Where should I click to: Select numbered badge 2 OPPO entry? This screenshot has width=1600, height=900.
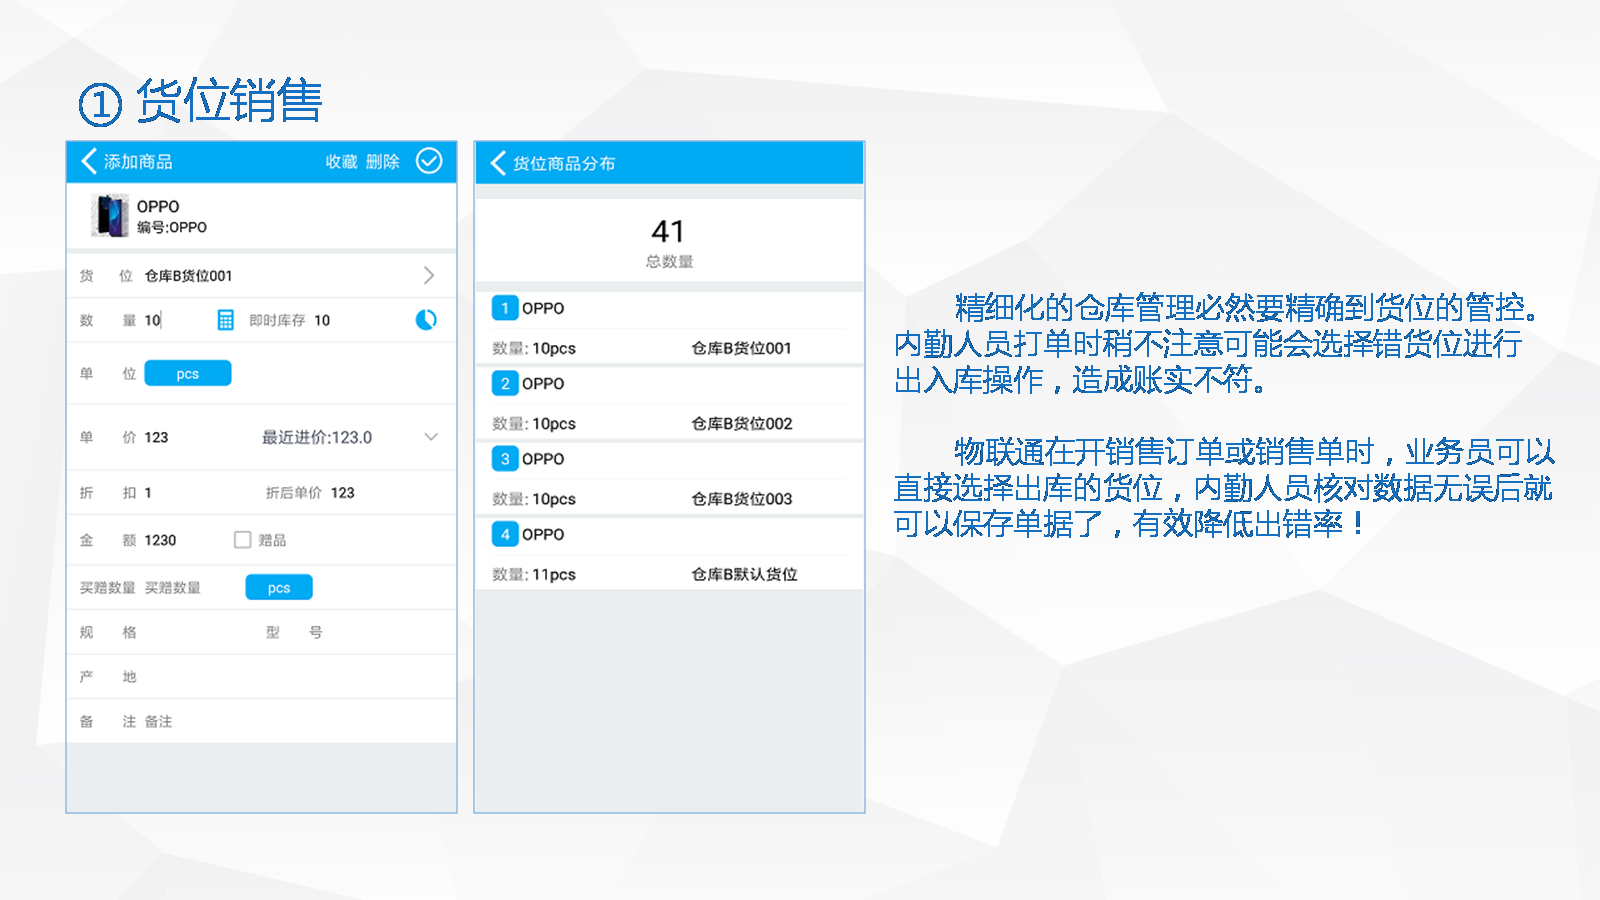505,383
